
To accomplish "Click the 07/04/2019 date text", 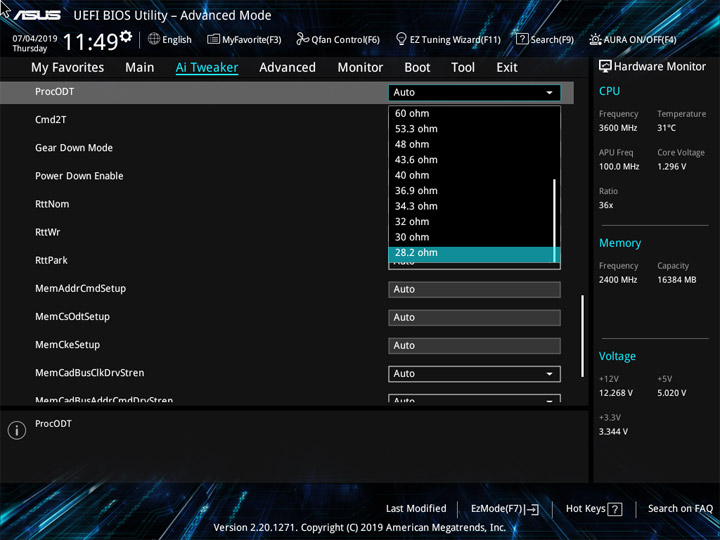I will coord(35,39).
